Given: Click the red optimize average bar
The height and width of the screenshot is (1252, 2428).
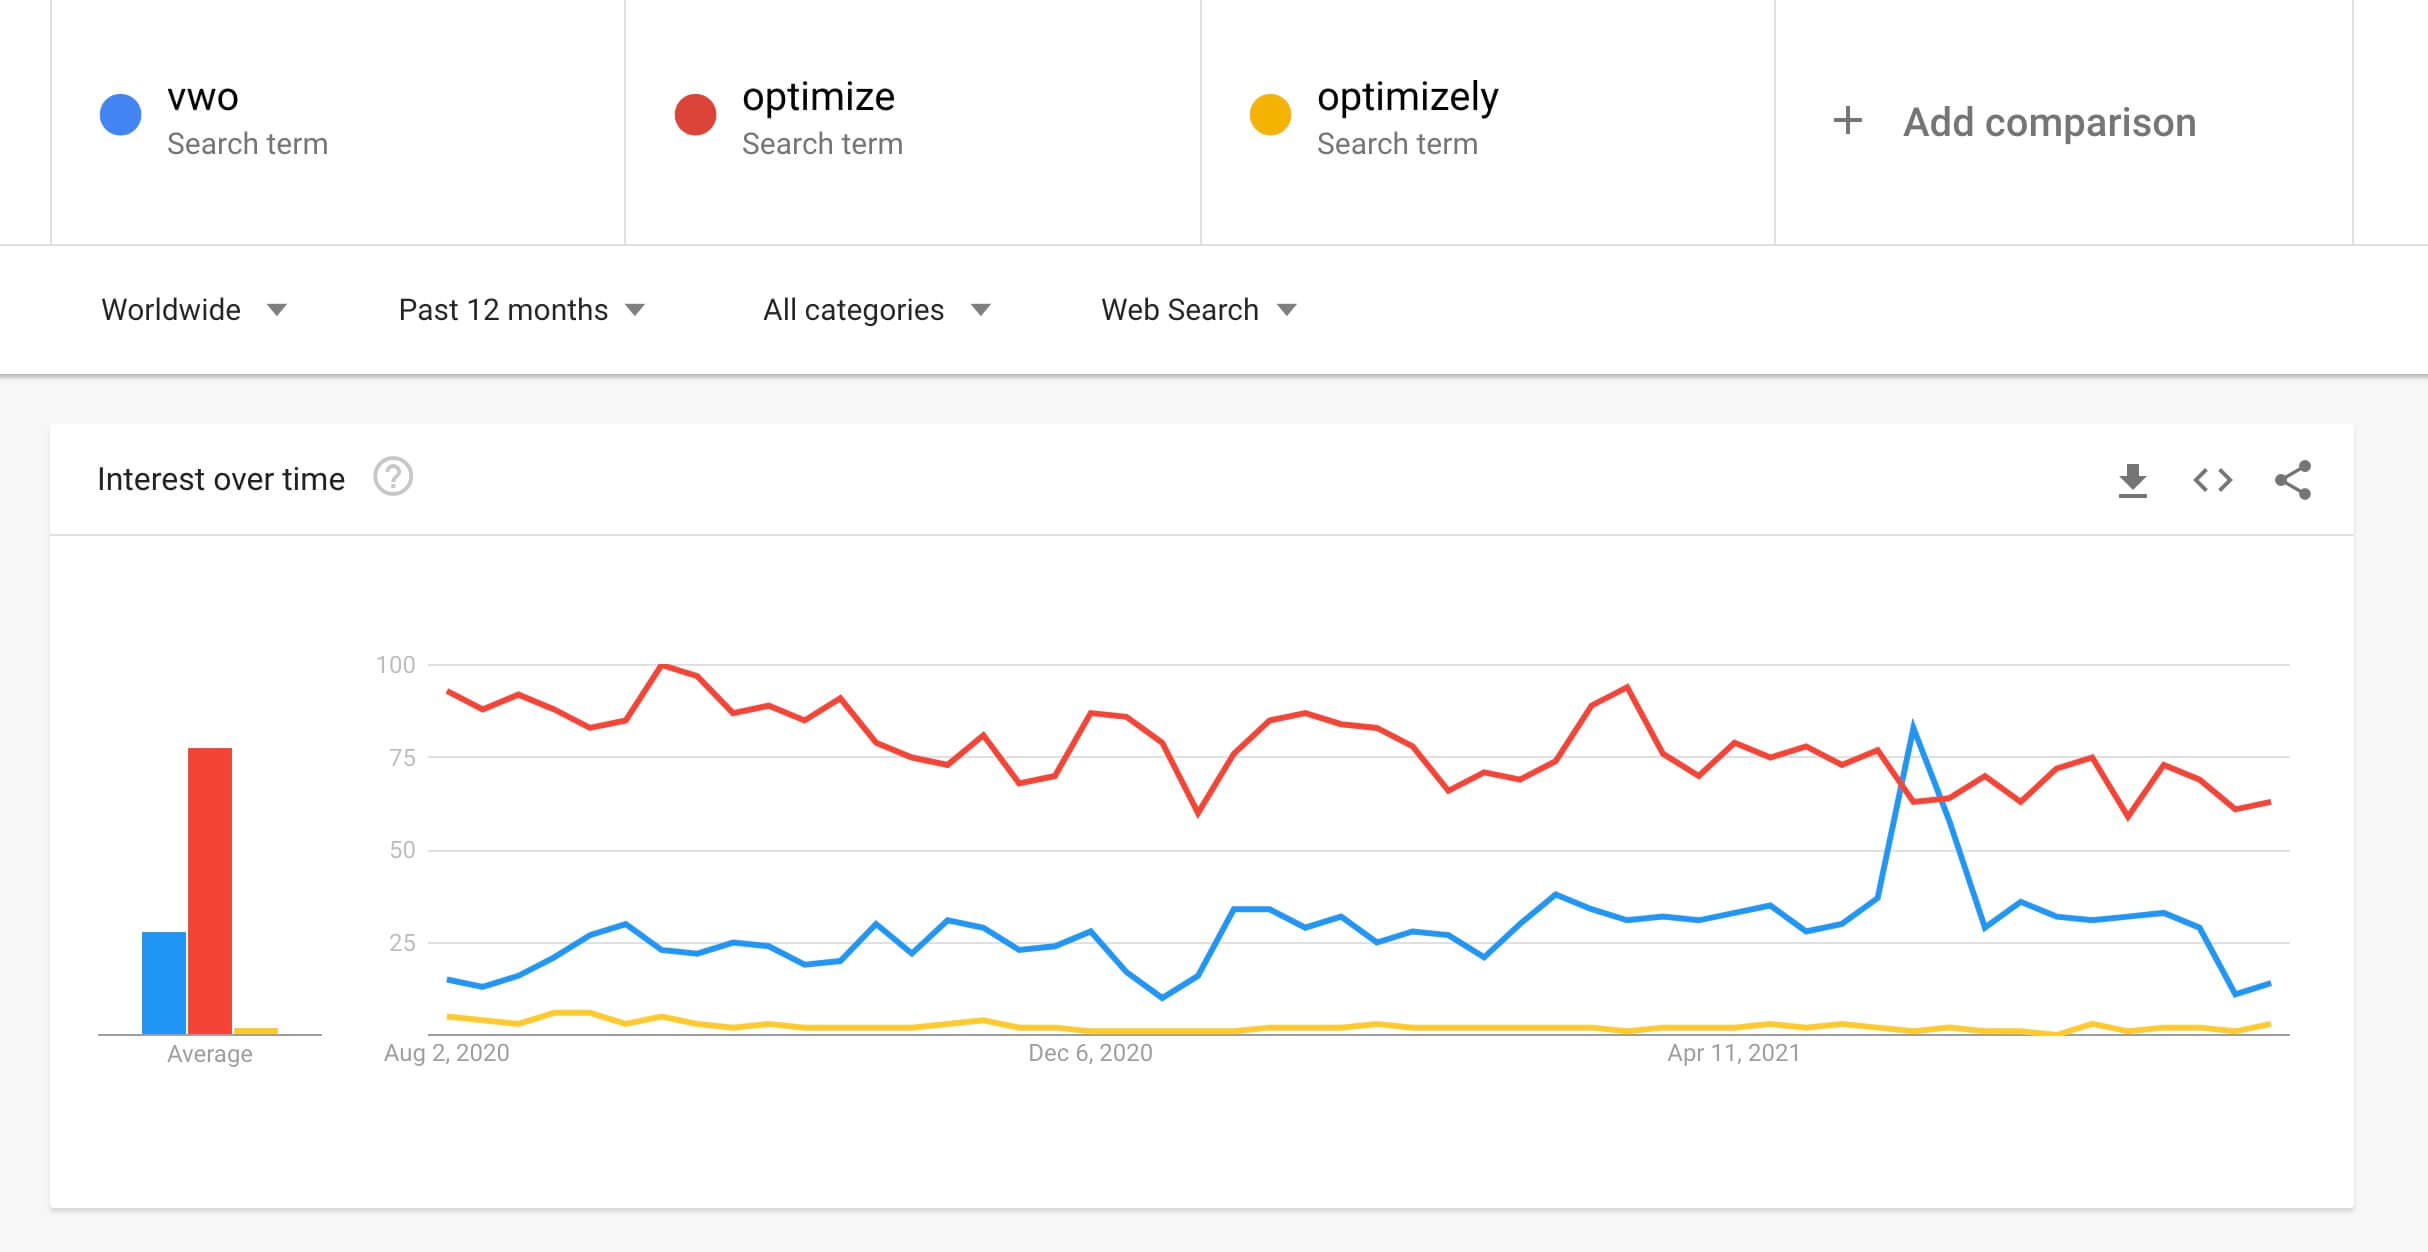Looking at the screenshot, I should click(210, 891).
